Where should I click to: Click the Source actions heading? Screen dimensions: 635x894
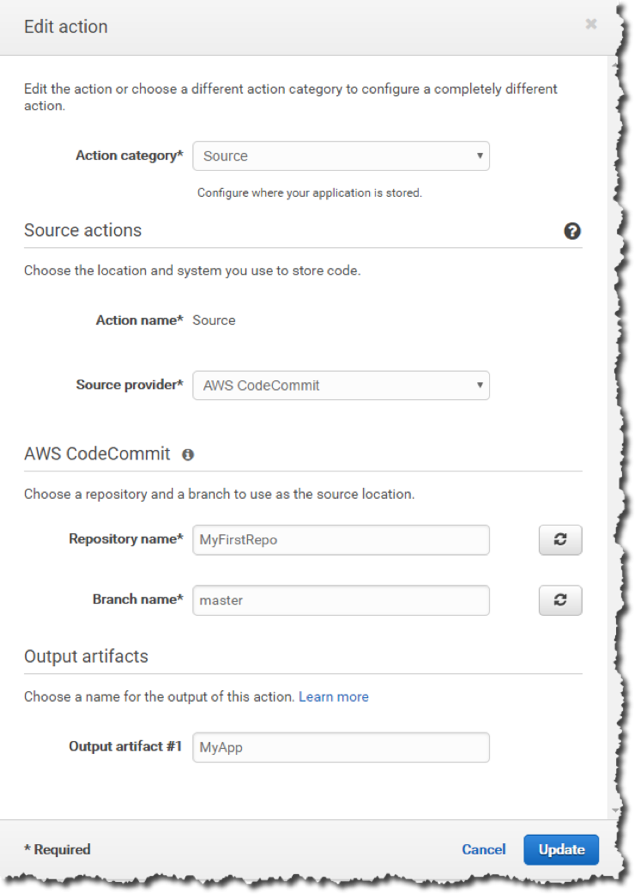tap(83, 230)
